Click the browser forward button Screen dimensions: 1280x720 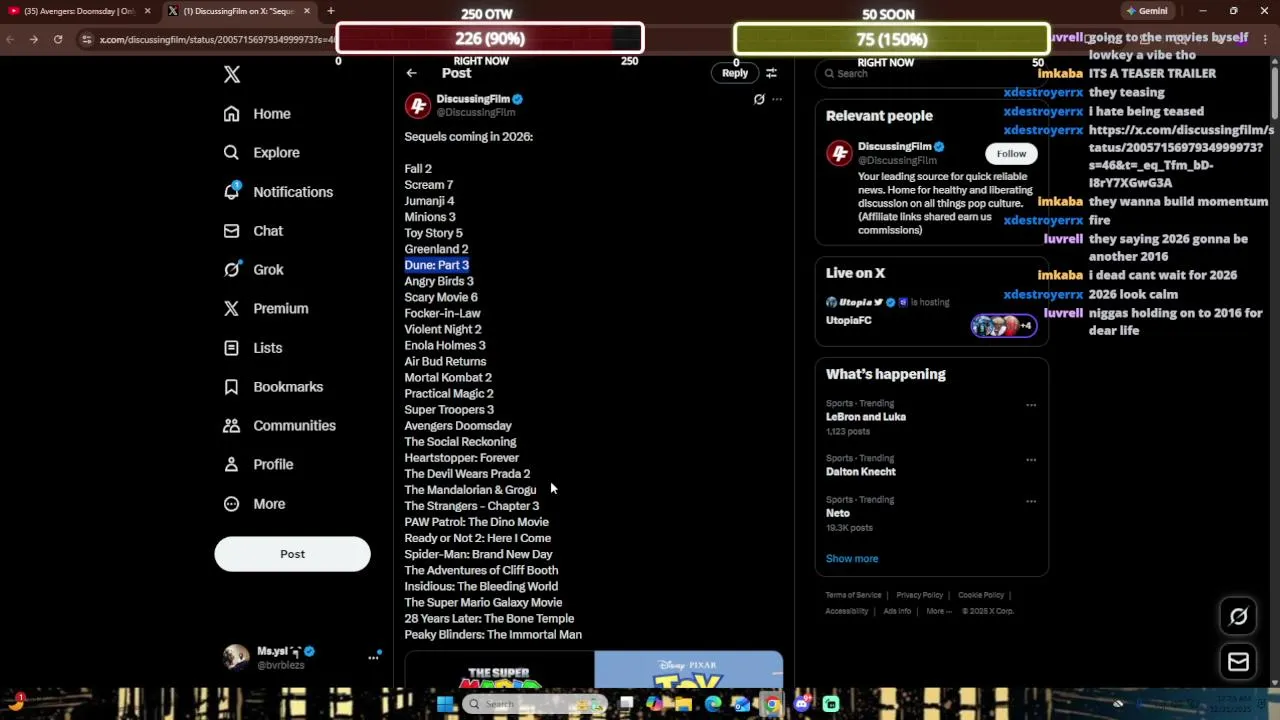coord(34,39)
